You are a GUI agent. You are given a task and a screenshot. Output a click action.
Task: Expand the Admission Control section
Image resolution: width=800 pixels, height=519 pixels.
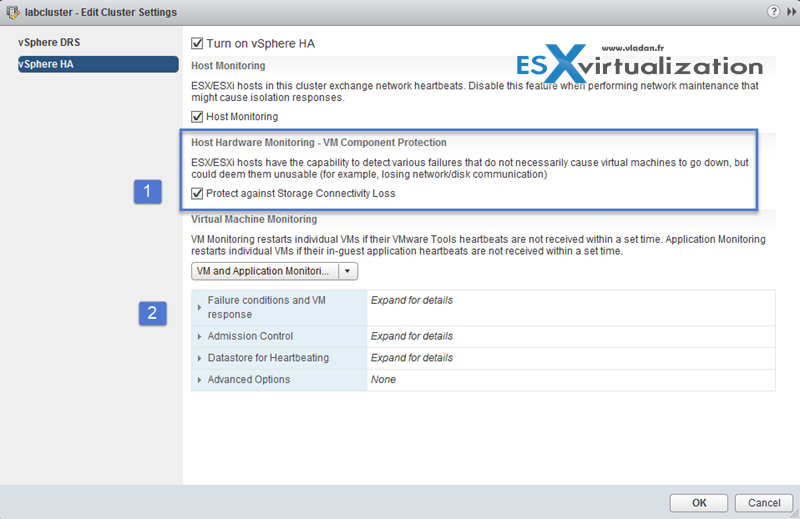coord(199,336)
